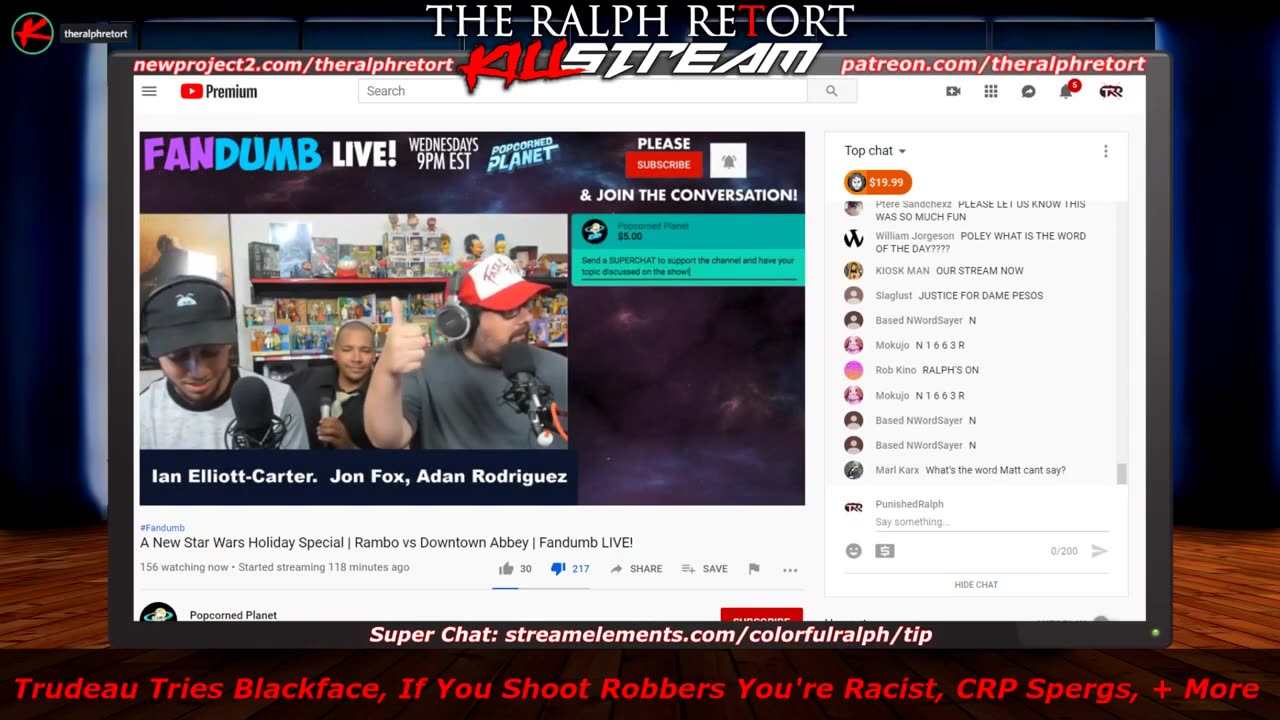The width and height of the screenshot is (1280, 720).
Task: Click the YouTube Search input field
Action: tap(583, 91)
